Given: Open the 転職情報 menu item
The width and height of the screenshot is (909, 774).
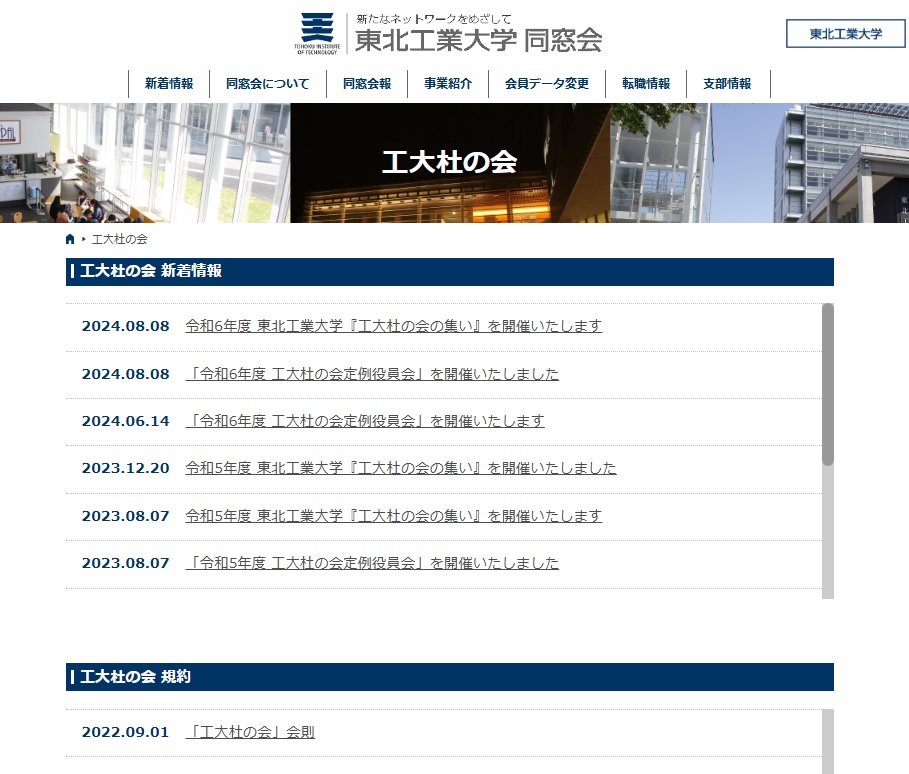Looking at the screenshot, I should click(x=646, y=83).
